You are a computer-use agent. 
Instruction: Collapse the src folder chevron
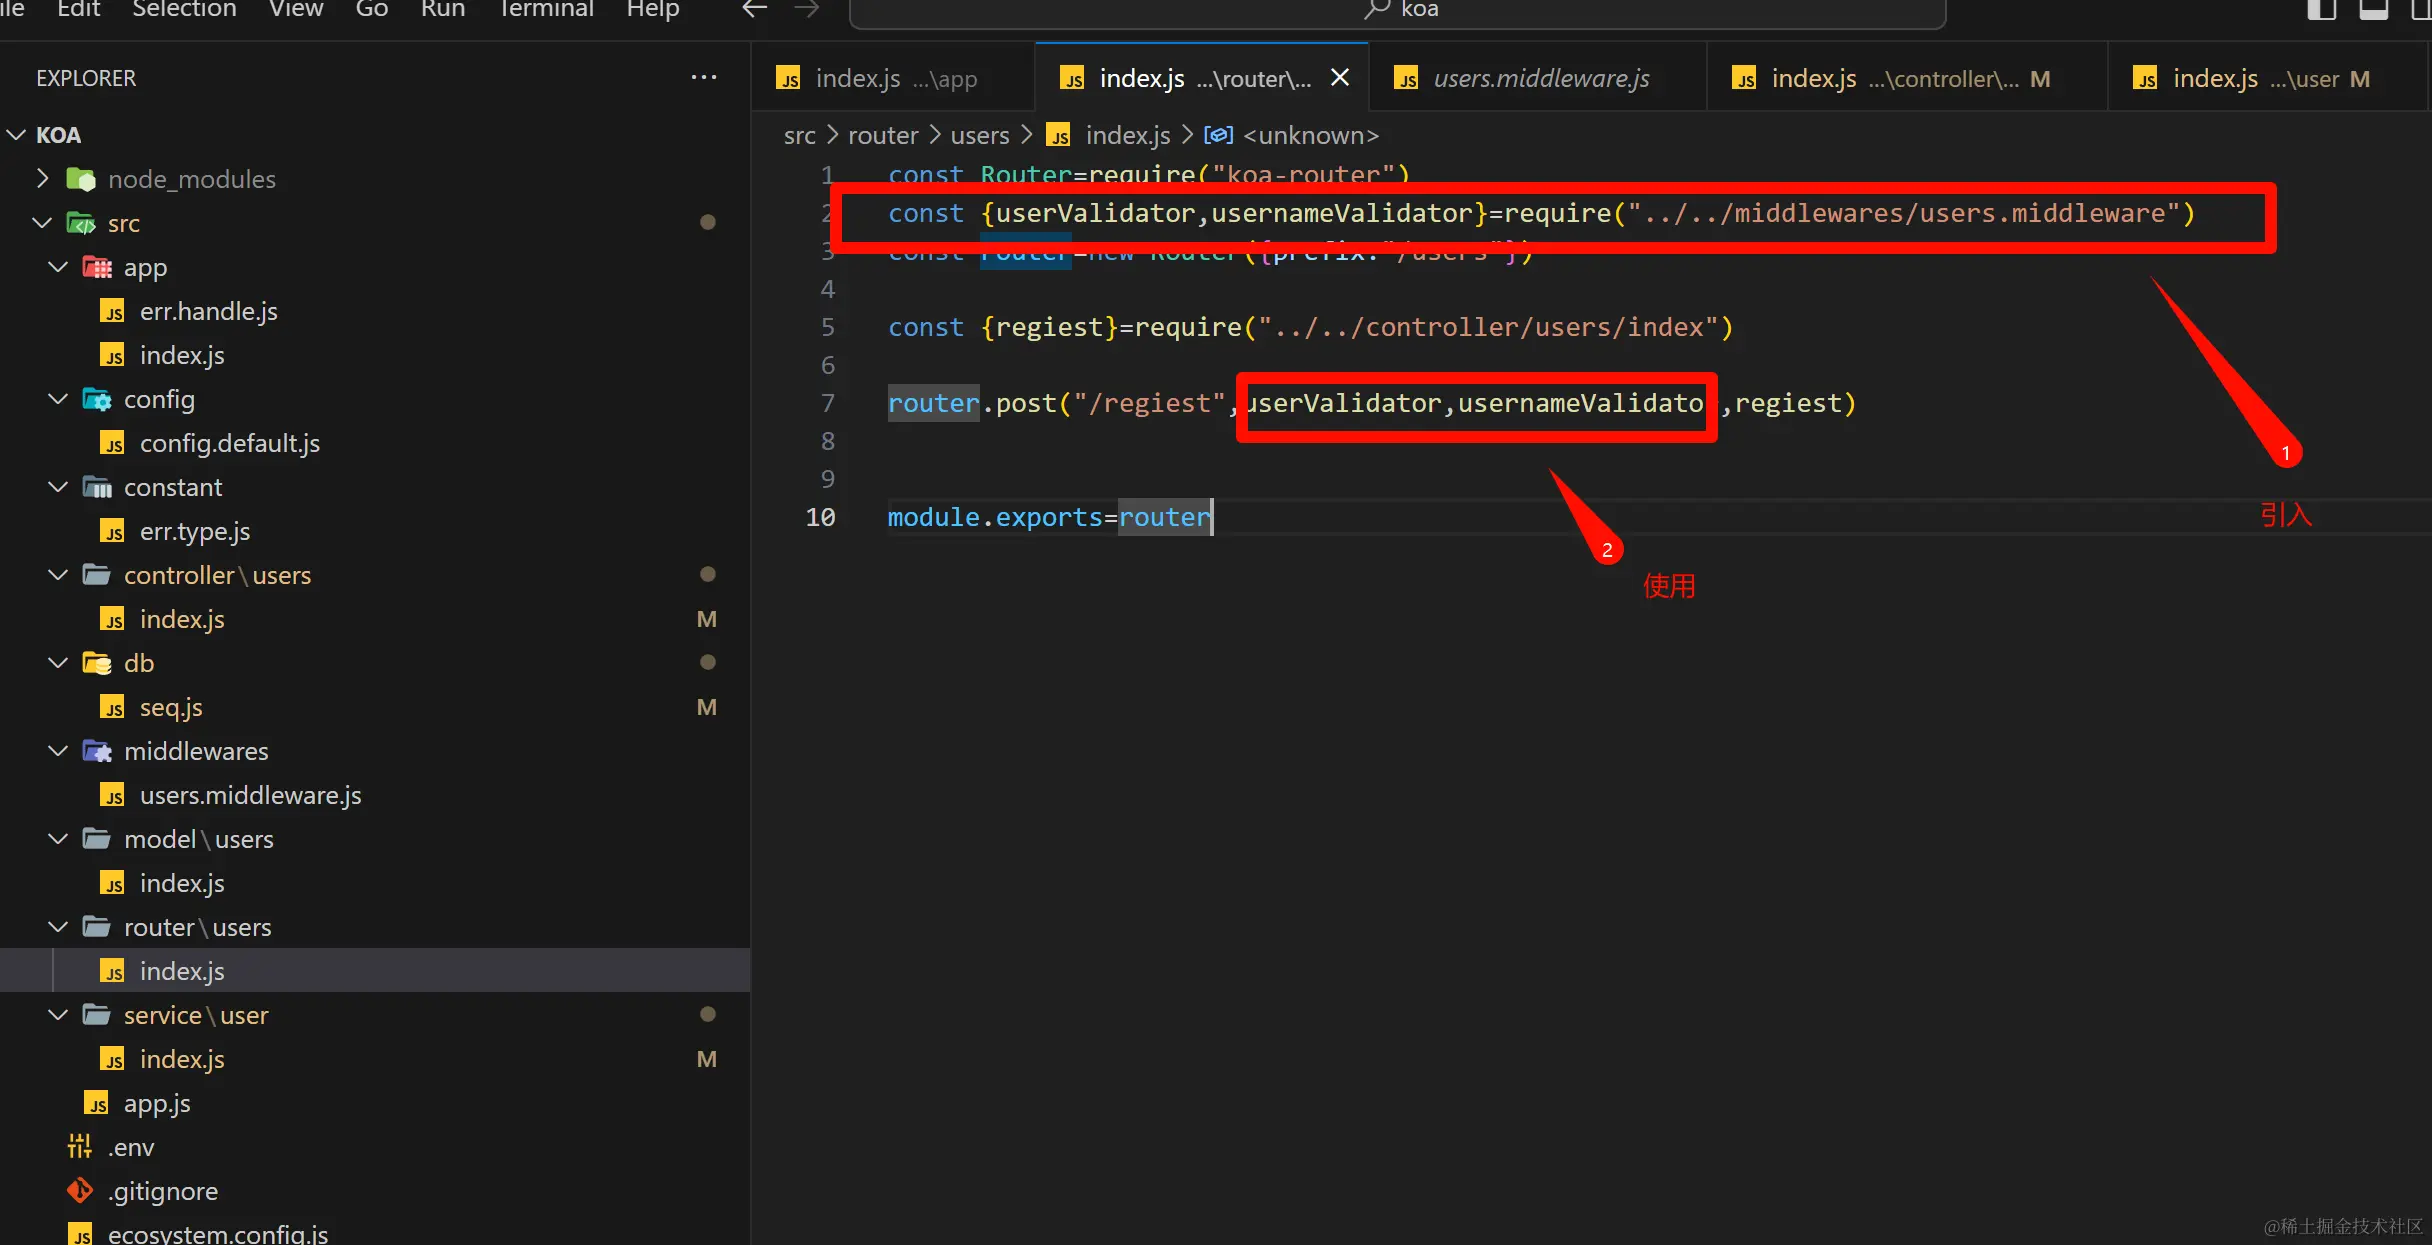(x=42, y=223)
